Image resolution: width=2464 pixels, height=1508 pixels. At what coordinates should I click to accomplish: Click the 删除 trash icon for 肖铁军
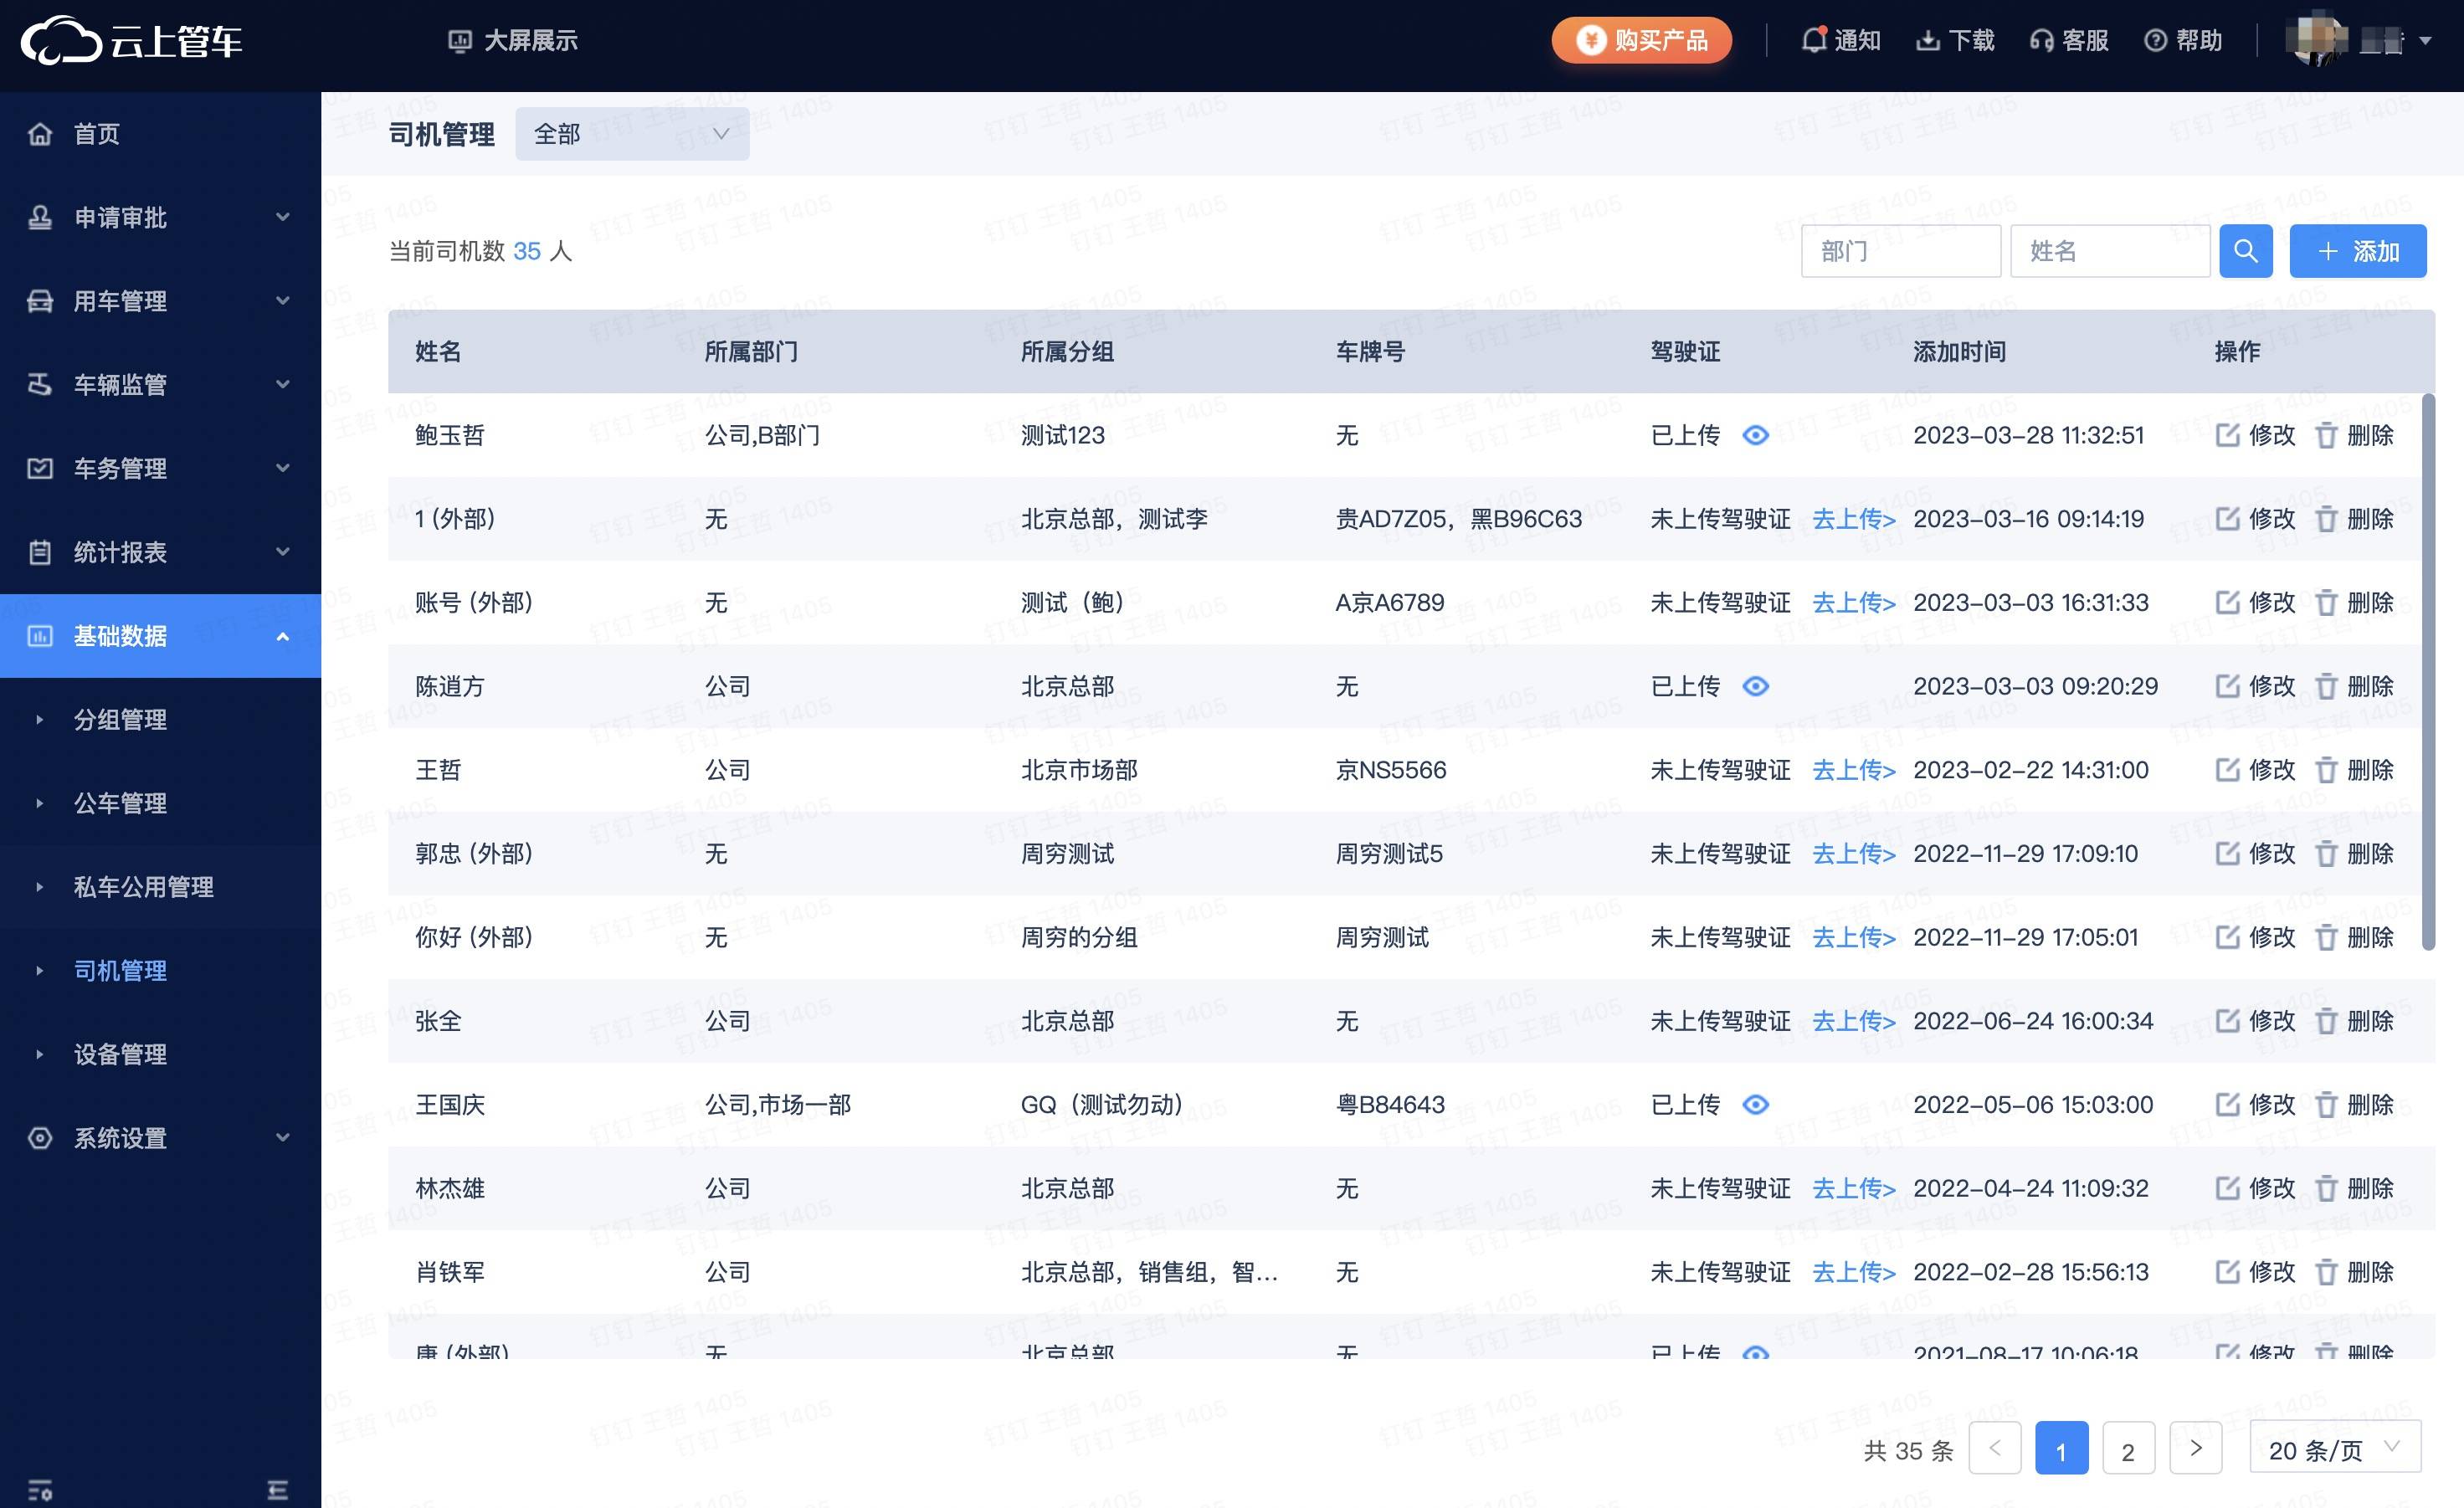point(2326,1273)
